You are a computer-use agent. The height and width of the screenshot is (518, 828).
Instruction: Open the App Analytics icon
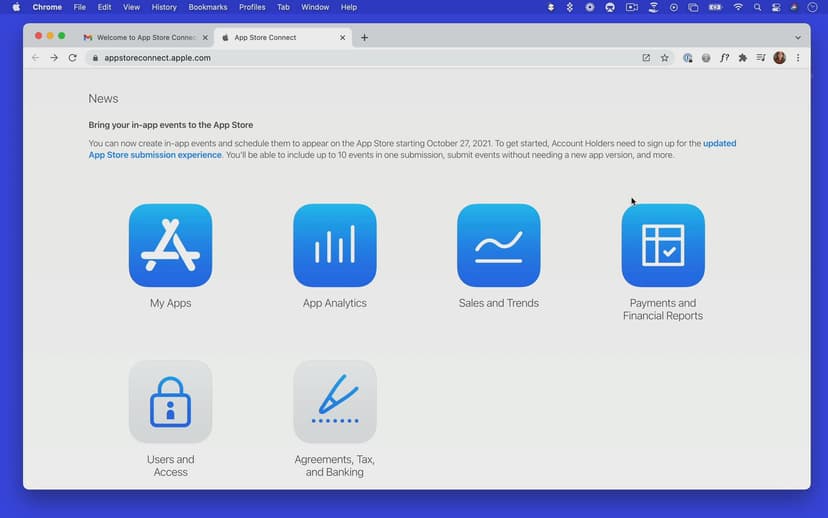click(x=334, y=246)
